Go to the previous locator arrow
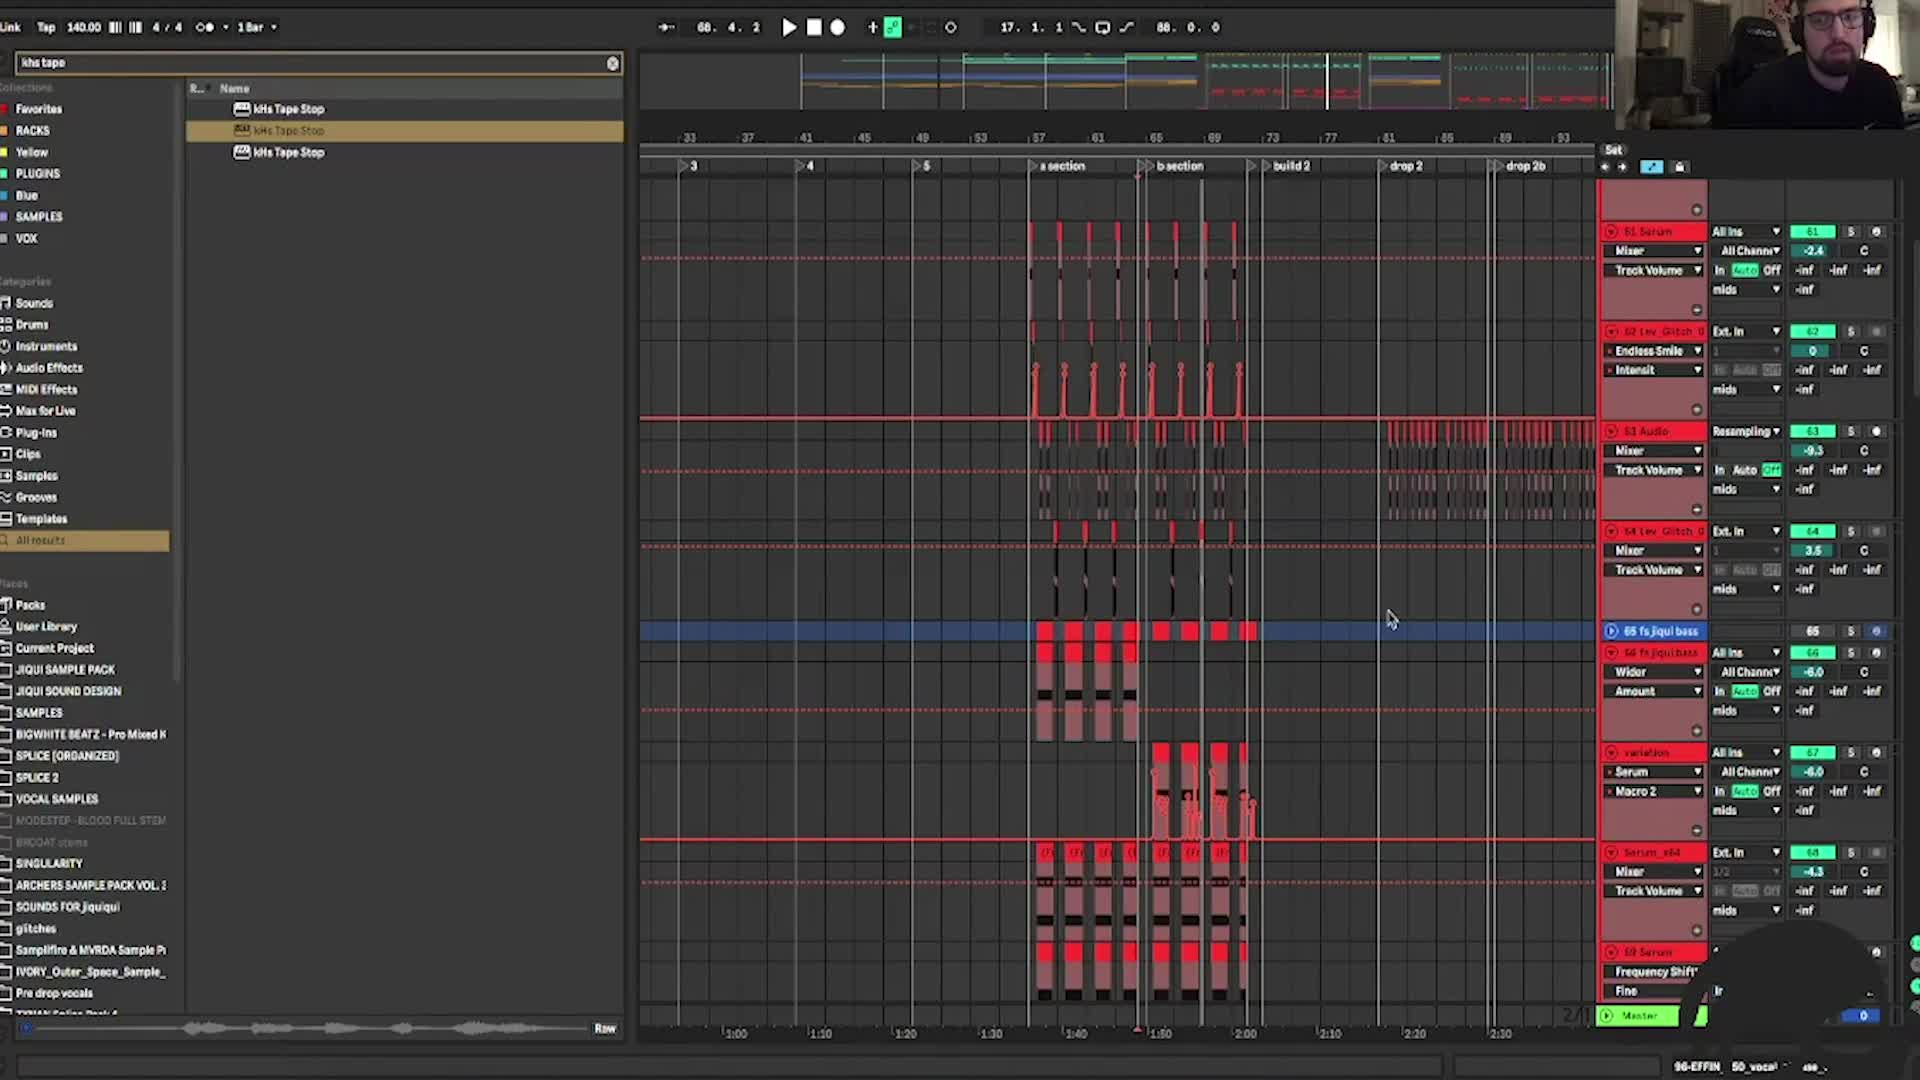The image size is (1920, 1080). click(1605, 167)
